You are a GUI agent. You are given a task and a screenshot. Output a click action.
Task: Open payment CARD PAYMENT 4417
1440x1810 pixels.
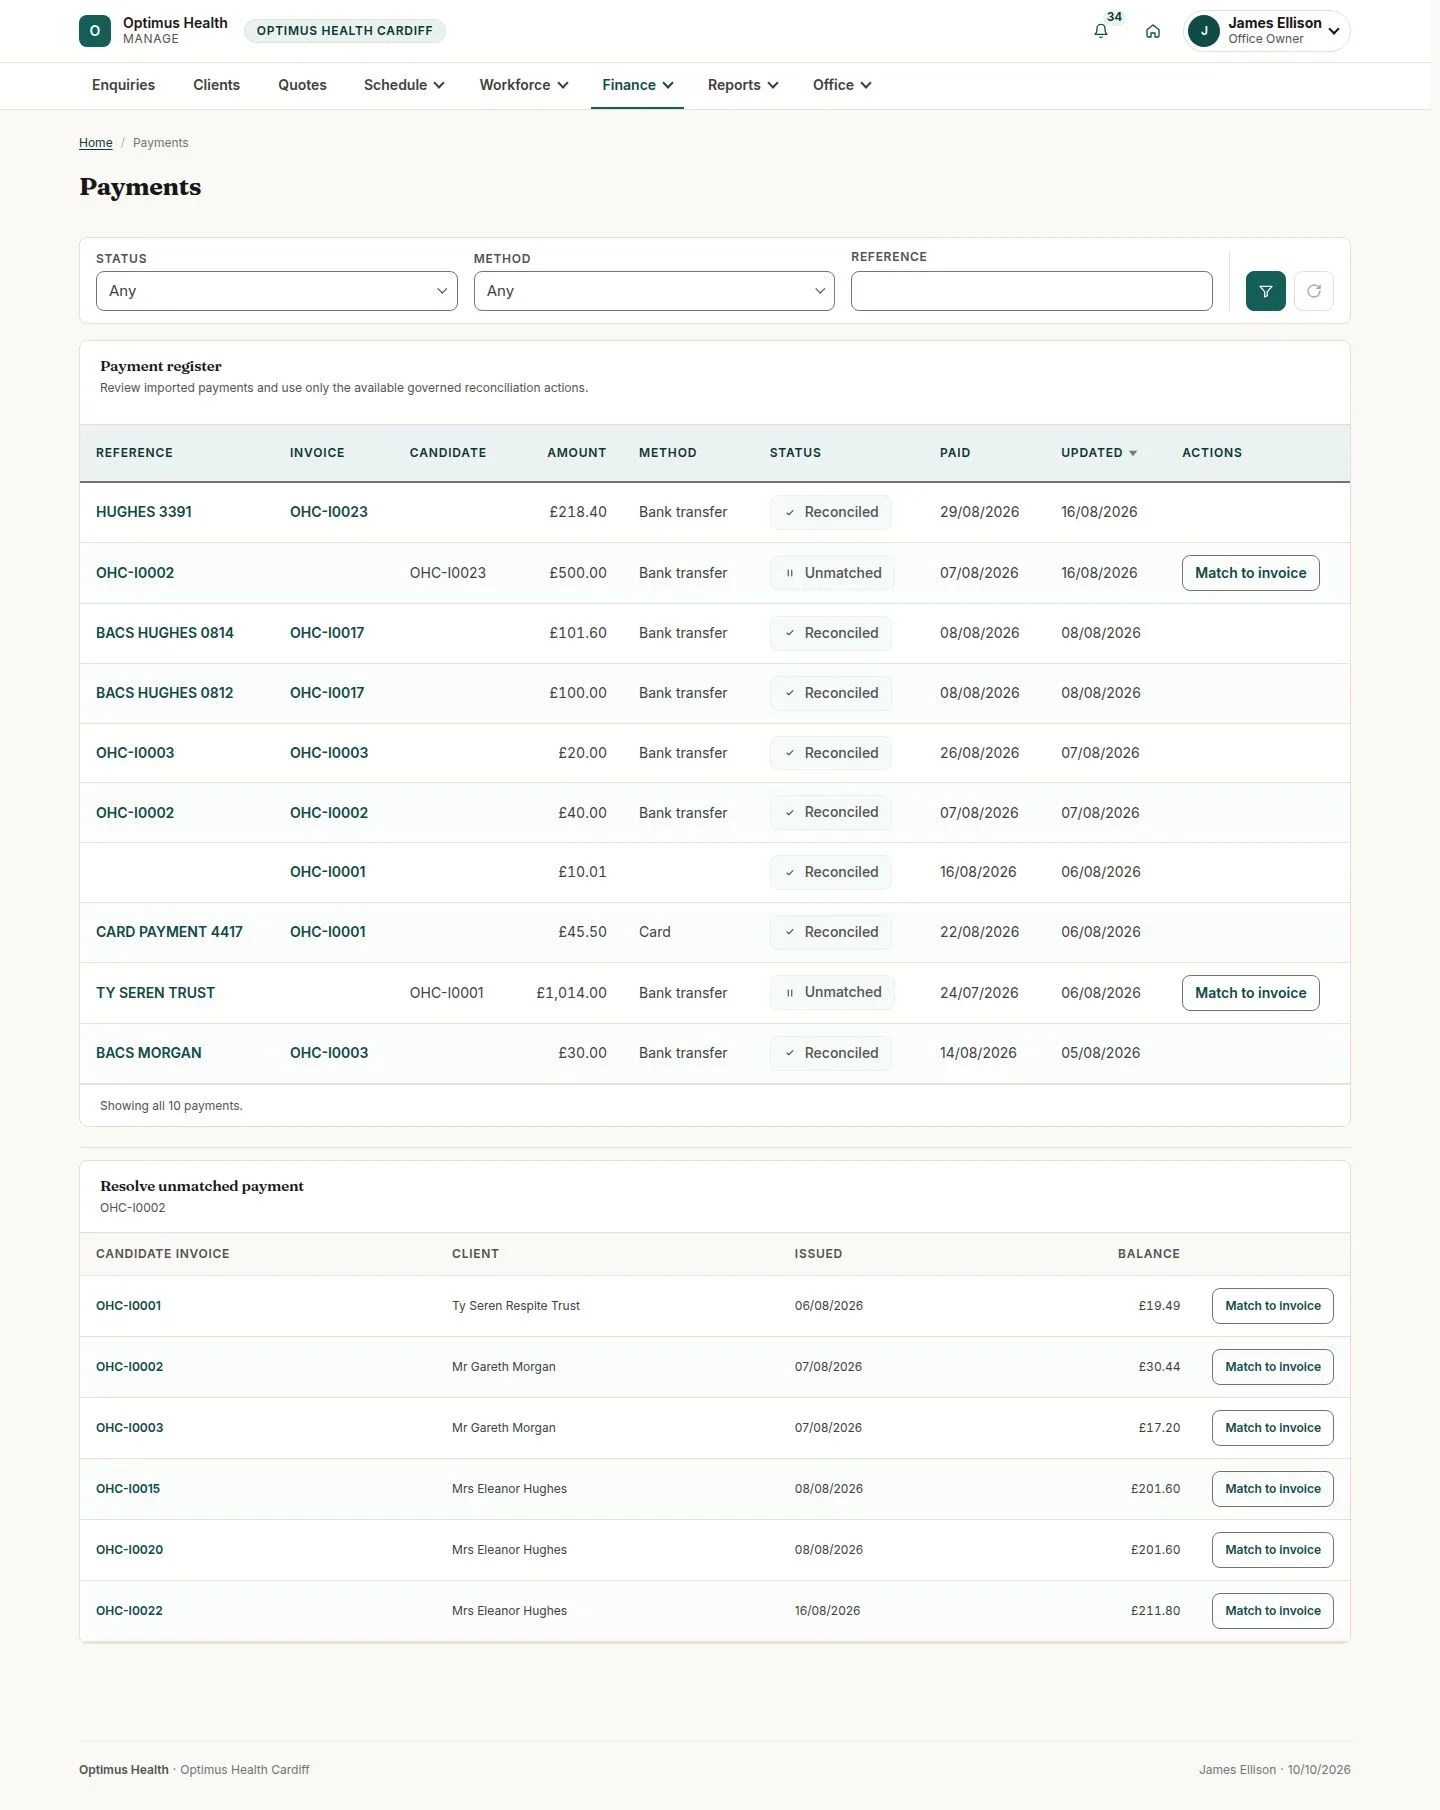169,932
